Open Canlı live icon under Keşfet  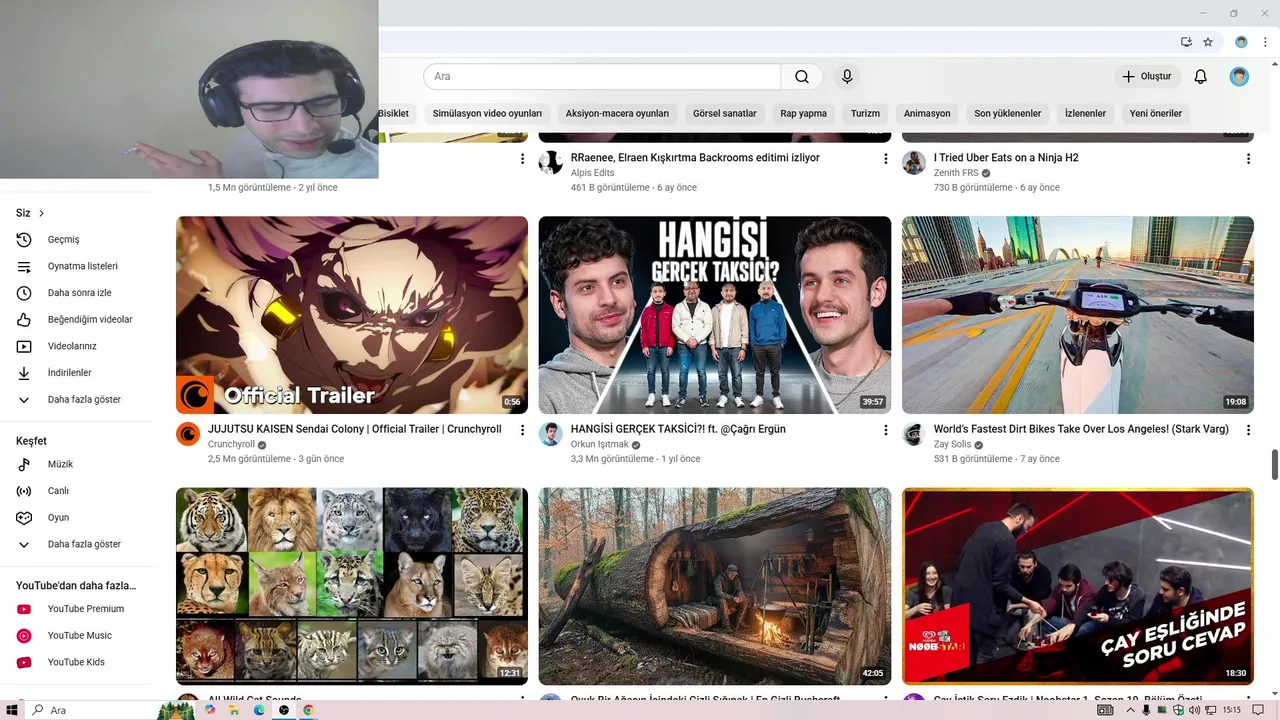click(x=24, y=491)
